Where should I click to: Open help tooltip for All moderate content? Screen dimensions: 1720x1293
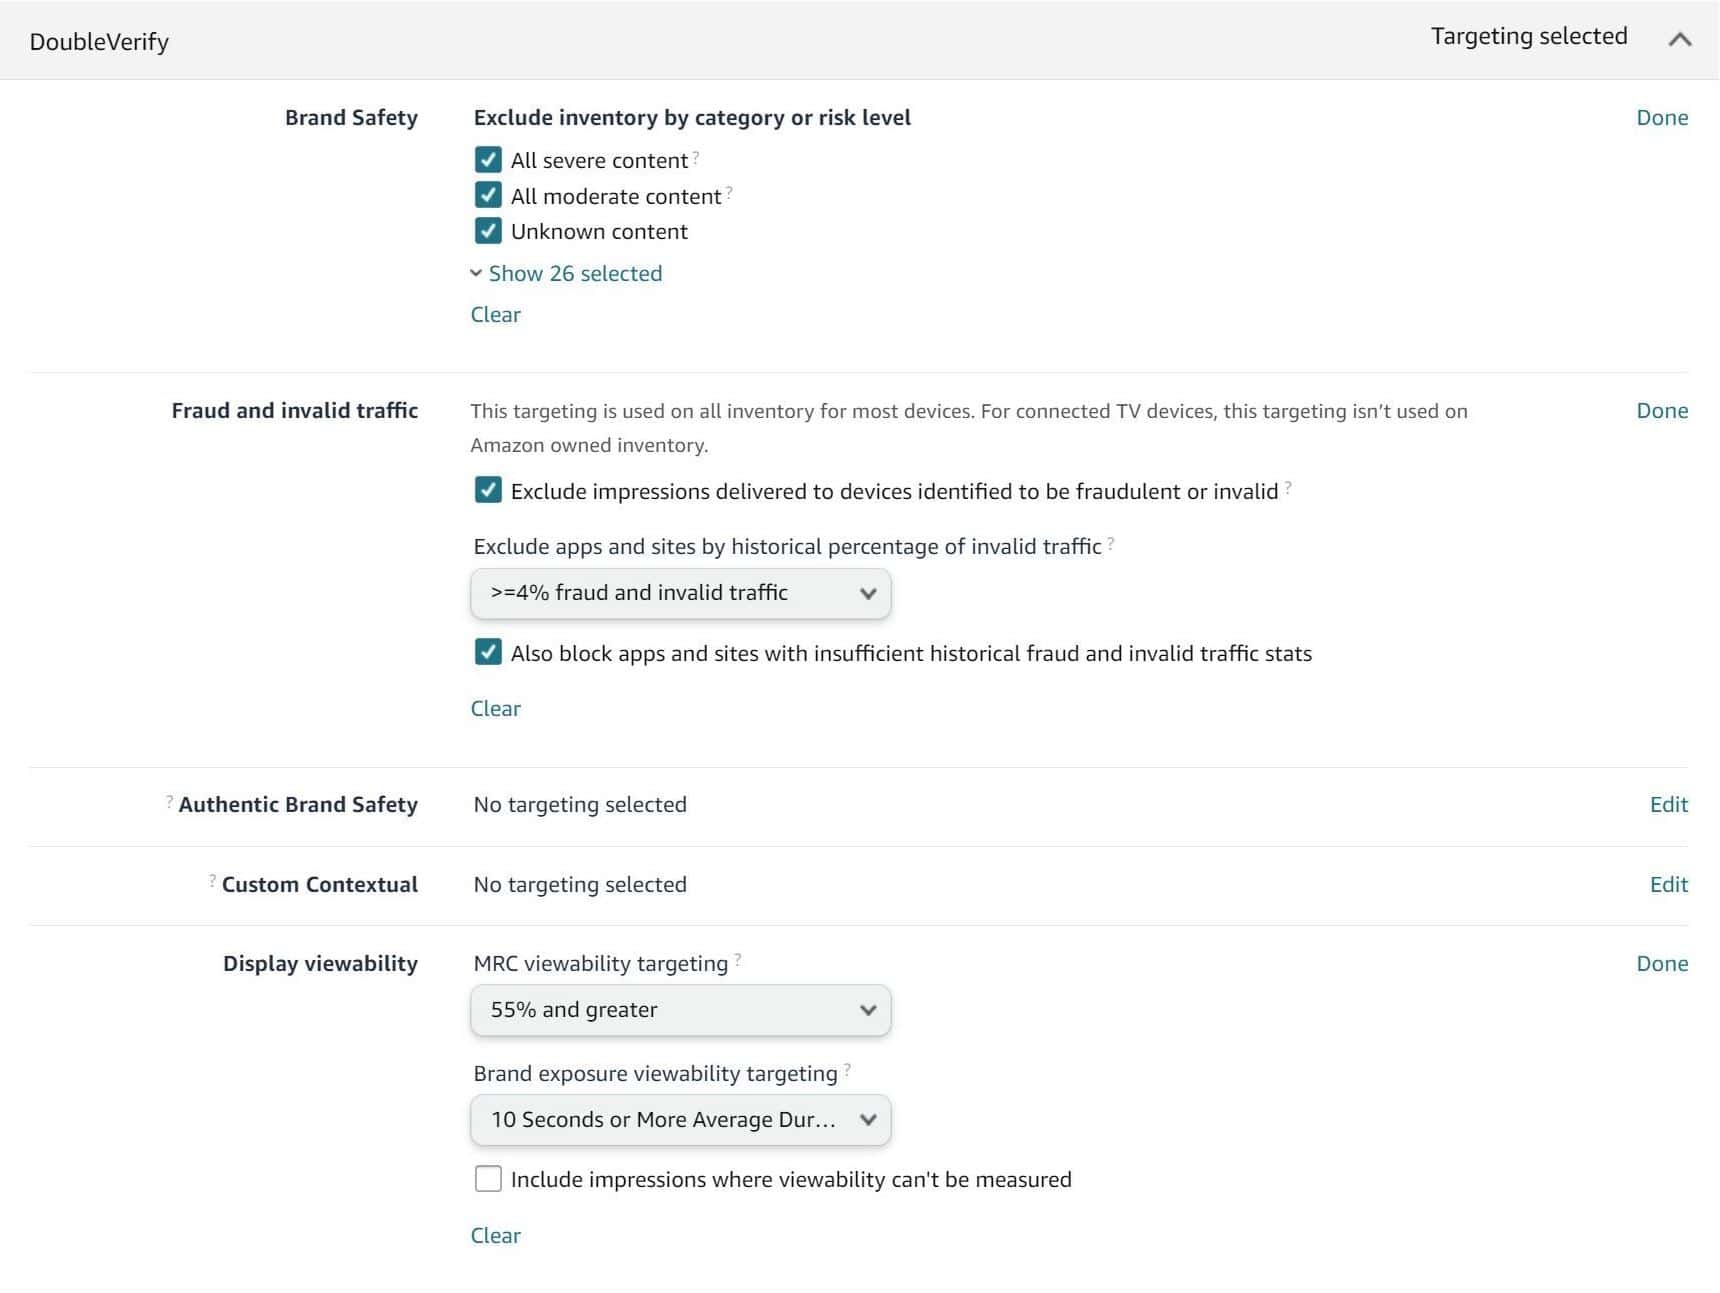(x=728, y=190)
